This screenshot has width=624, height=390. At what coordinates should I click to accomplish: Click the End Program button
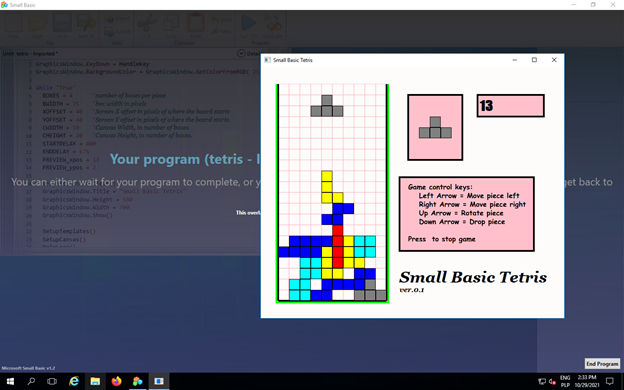pyautogui.click(x=602, y=364)
